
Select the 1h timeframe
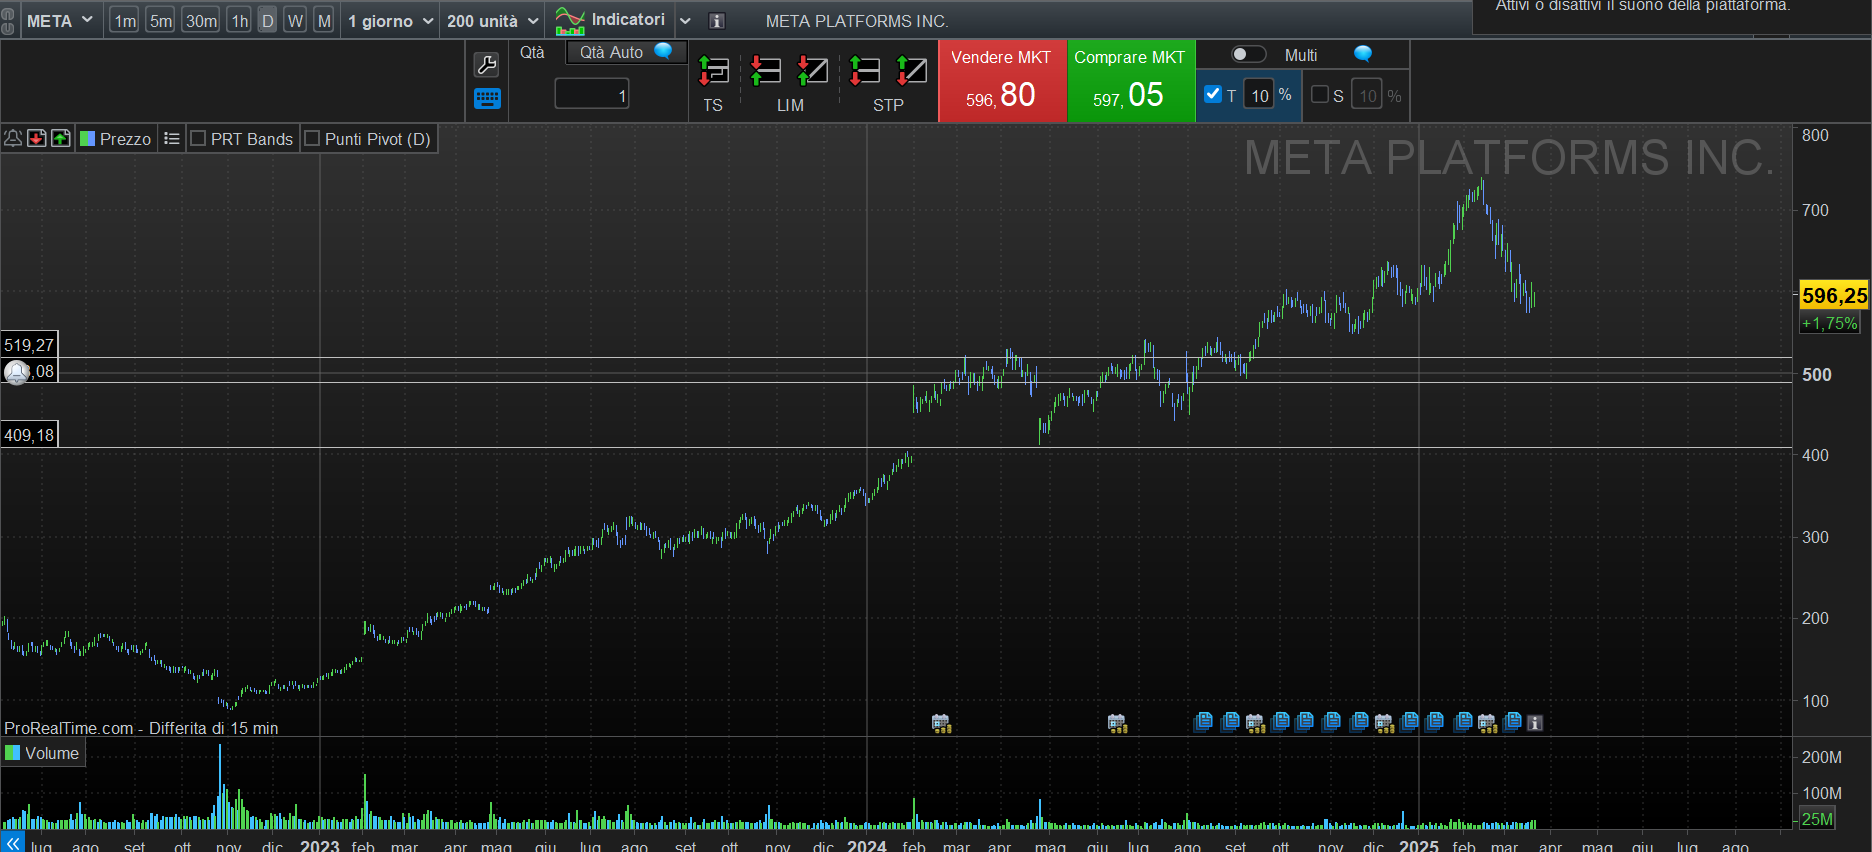[239, 21]
